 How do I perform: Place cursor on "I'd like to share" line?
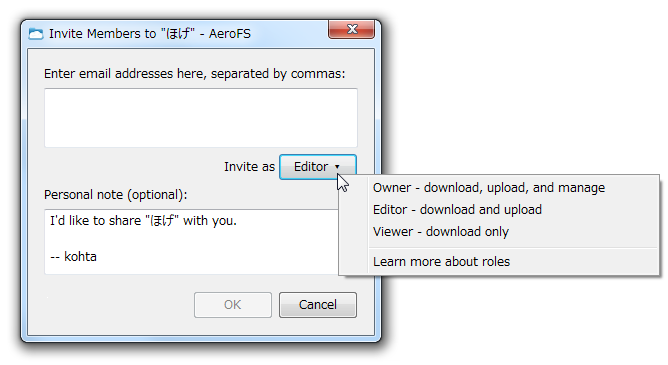click(143, 221)
